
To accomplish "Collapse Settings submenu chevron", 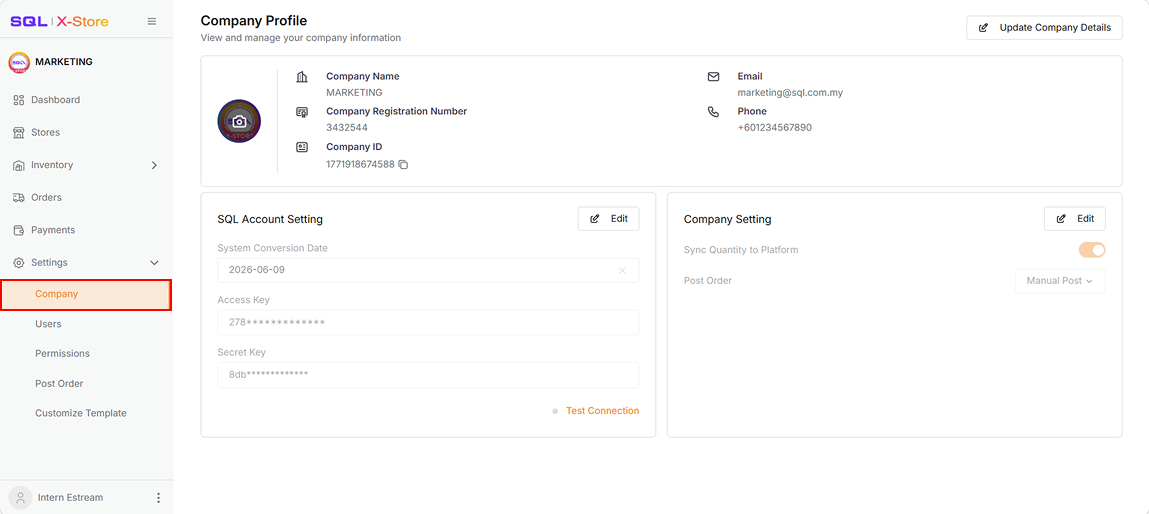I will click(x=154, y=262).
